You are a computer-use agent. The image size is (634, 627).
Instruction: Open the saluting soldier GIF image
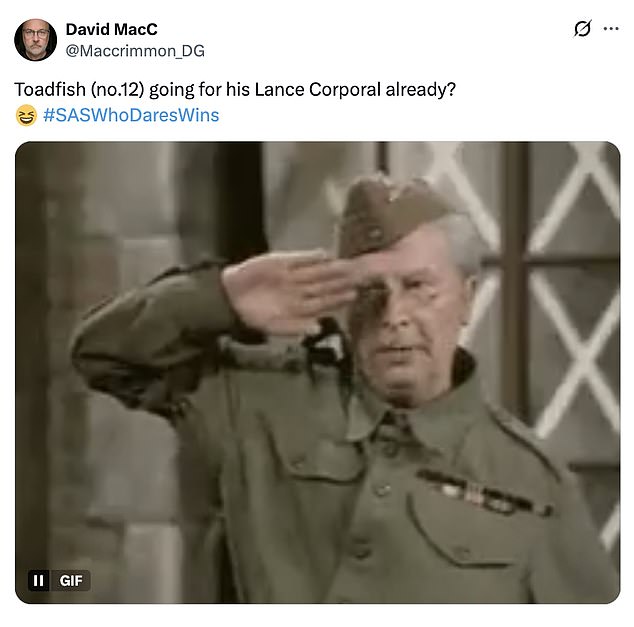[317, 372]
